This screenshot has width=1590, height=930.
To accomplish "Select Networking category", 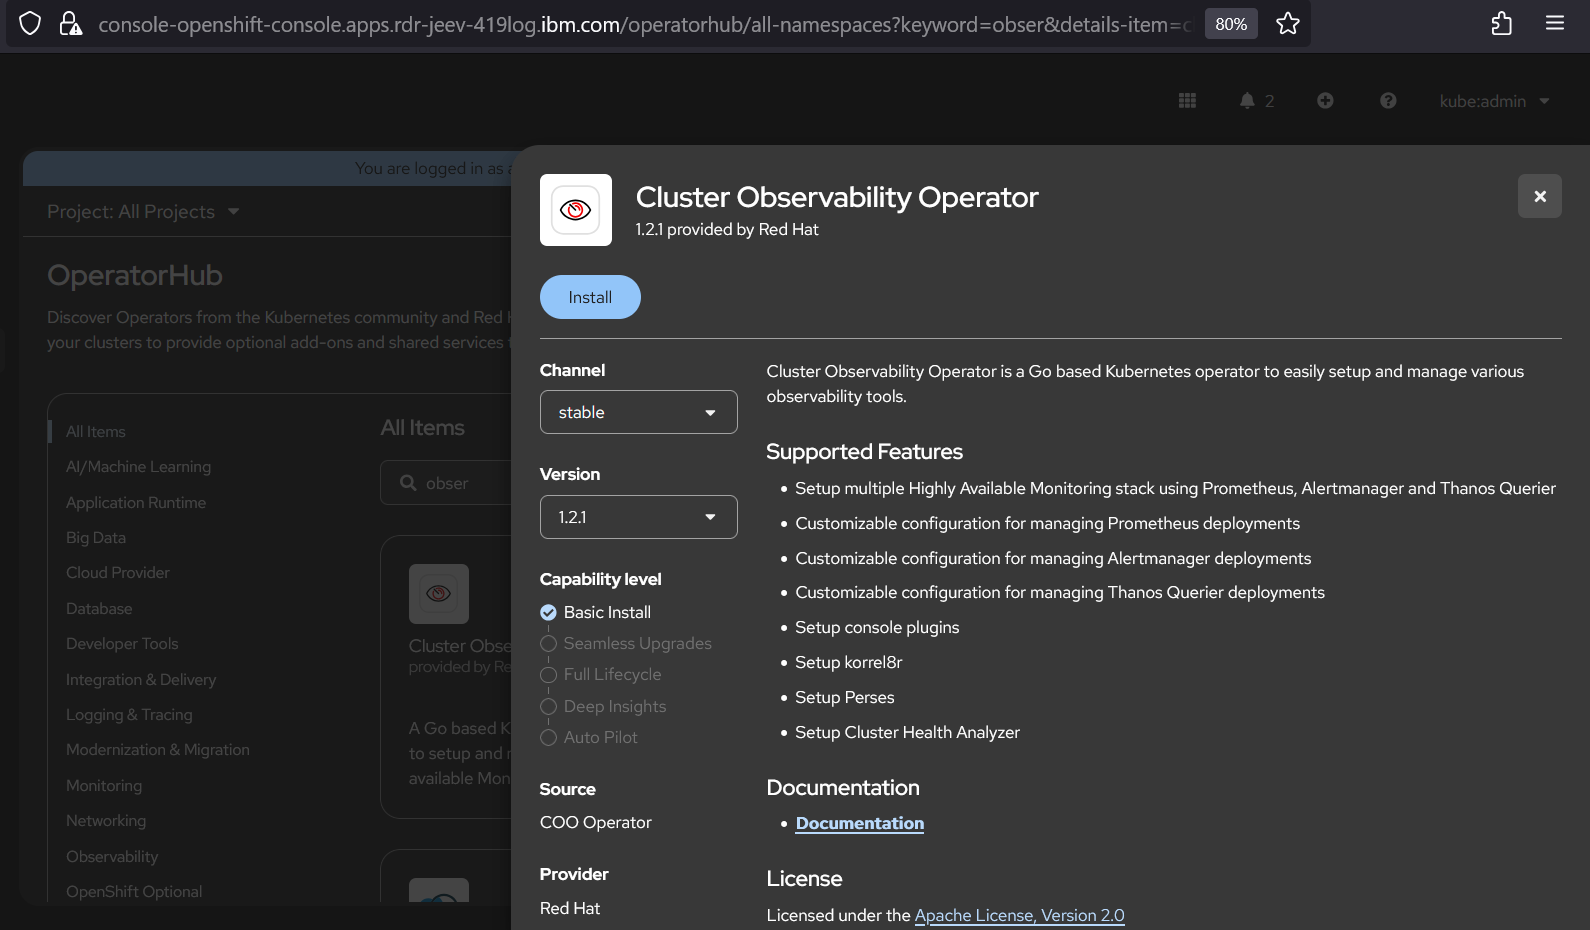I will (x=106, y=821).
